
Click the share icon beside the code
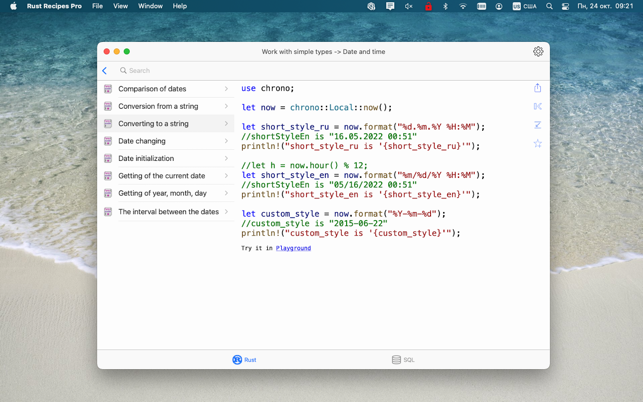click(x=538, y=88)
